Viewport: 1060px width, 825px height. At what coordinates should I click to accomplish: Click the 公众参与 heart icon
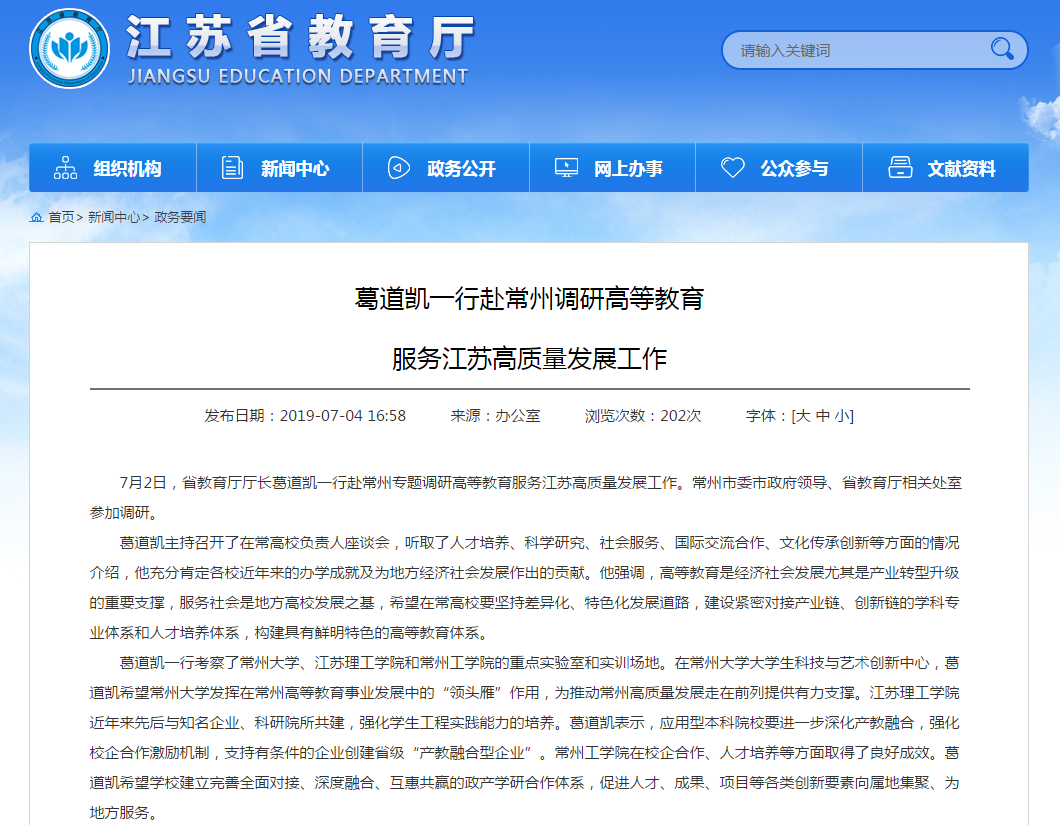(x=733, y=168)
